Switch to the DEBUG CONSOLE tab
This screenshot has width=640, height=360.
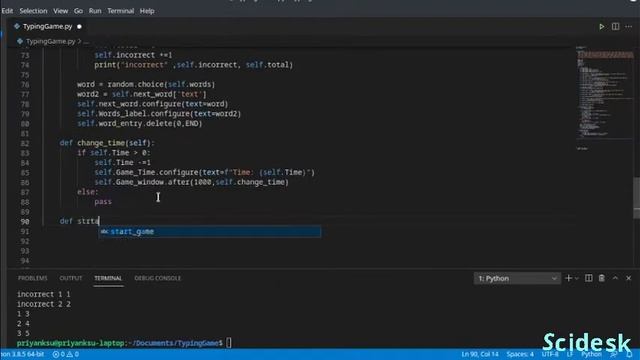158,278
